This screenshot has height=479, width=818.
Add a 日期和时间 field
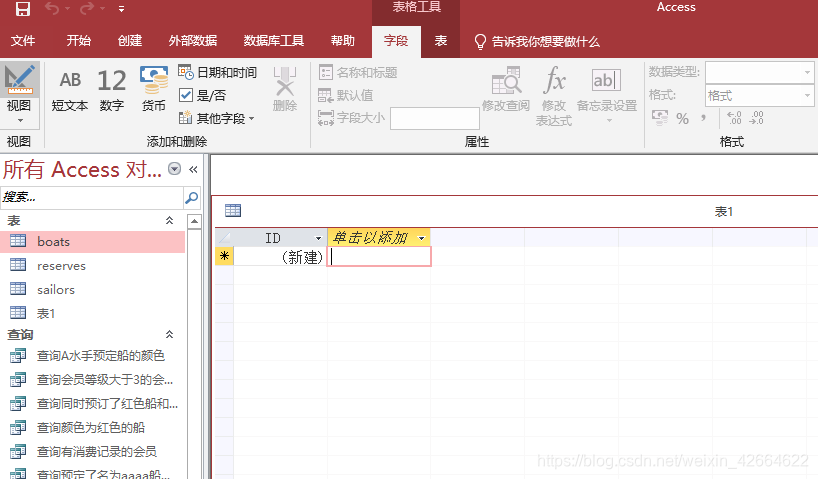click(x=218, y=73)
